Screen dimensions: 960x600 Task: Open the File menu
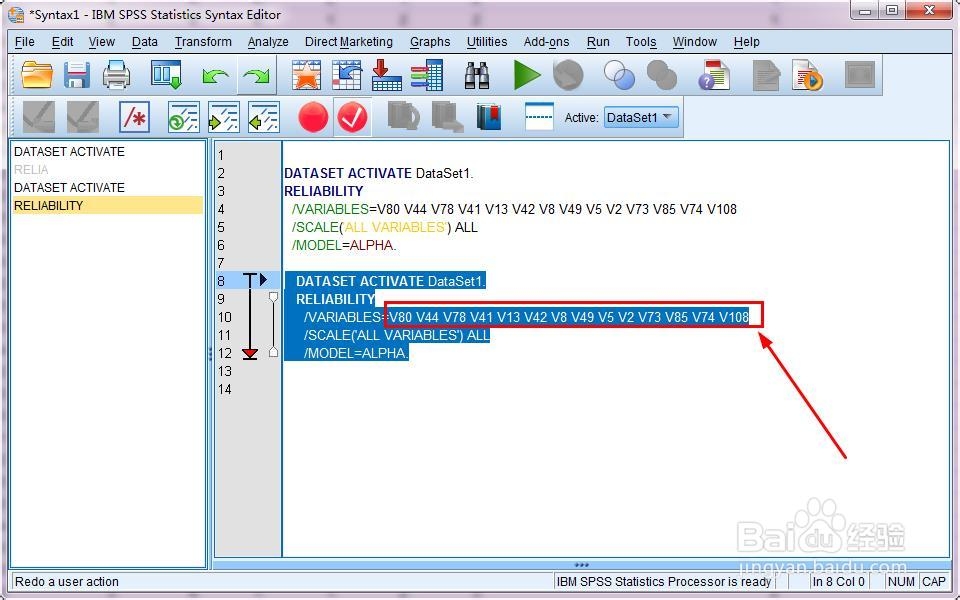click(24, 42)
